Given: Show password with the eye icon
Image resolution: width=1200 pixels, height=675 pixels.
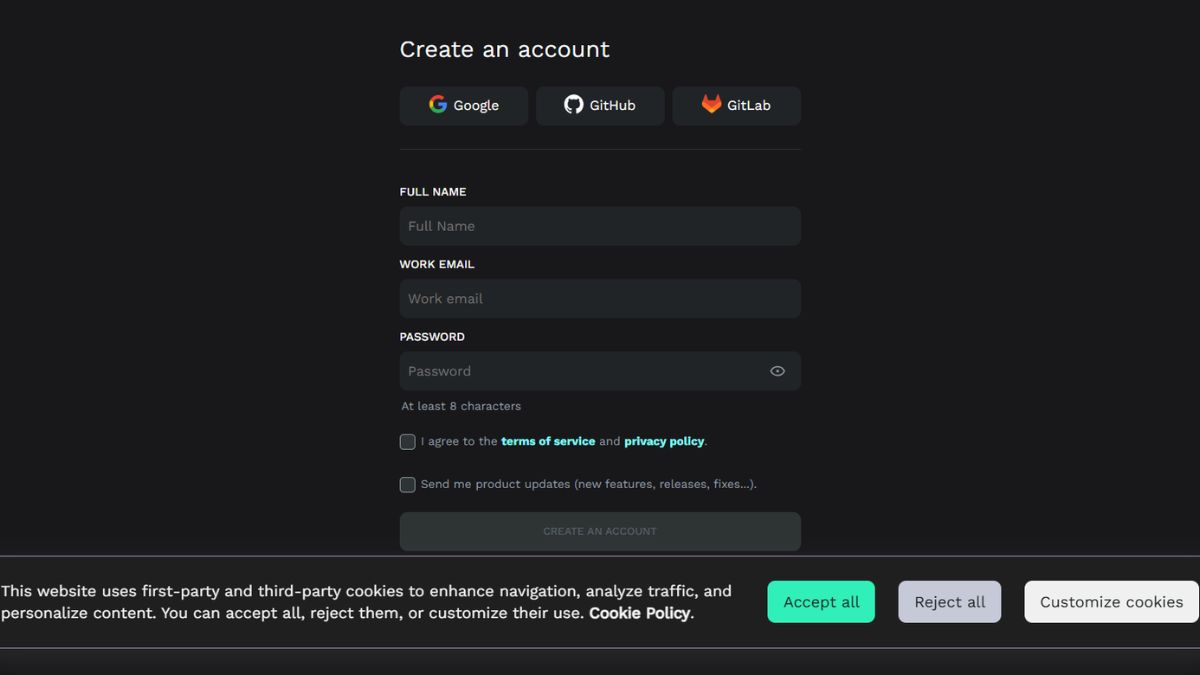Looking at the screenshot, I should (x=777, y=371).
